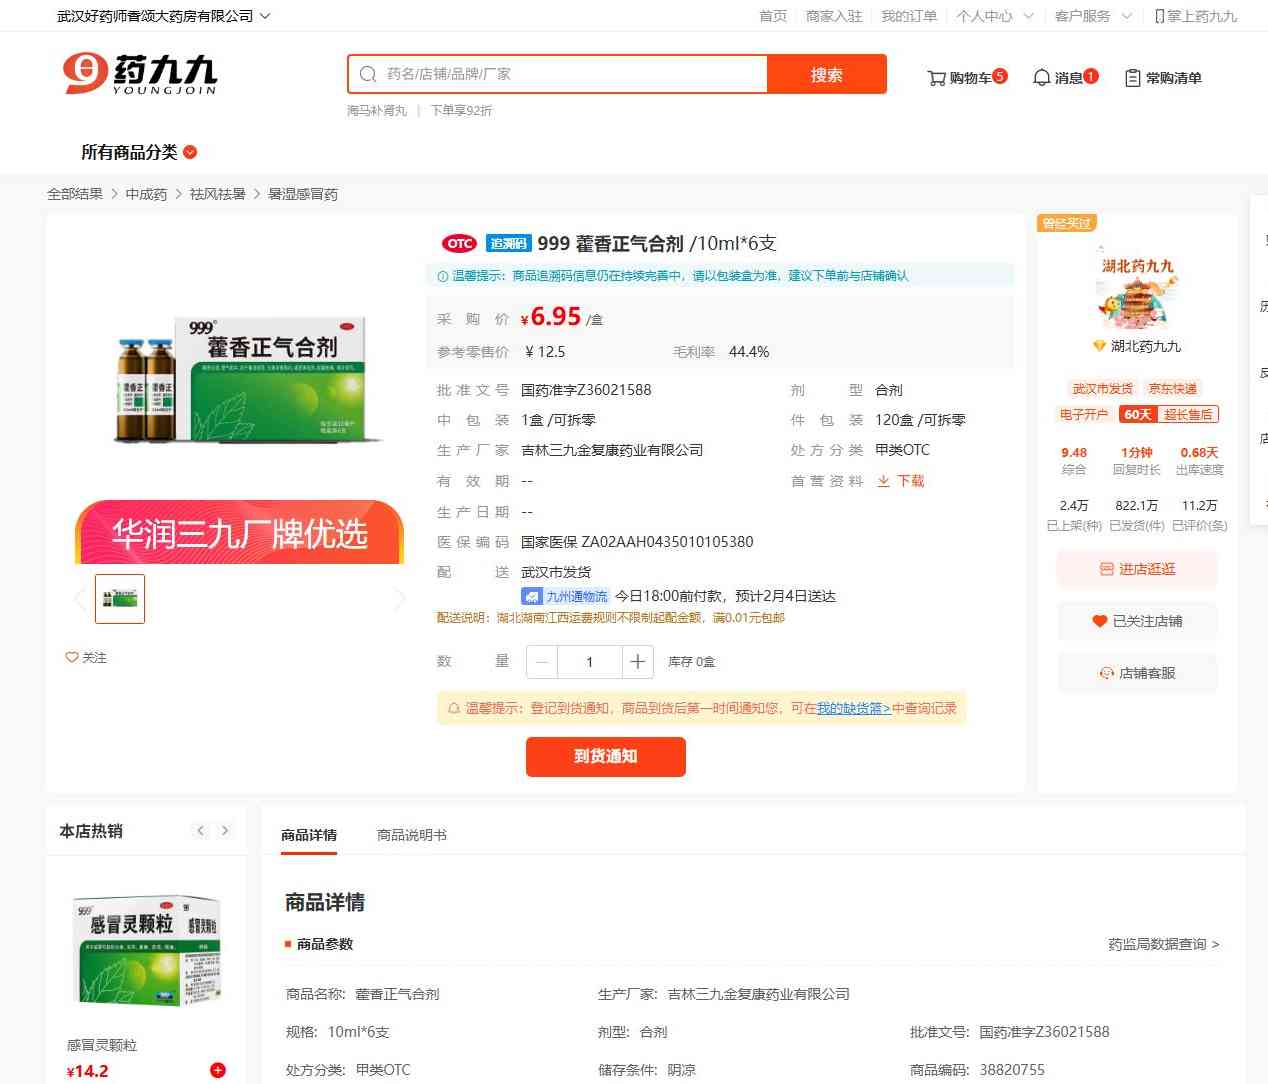Click the orange 到货通知 button
This screenshot has height=1084, width=1268.
(605, 756)
